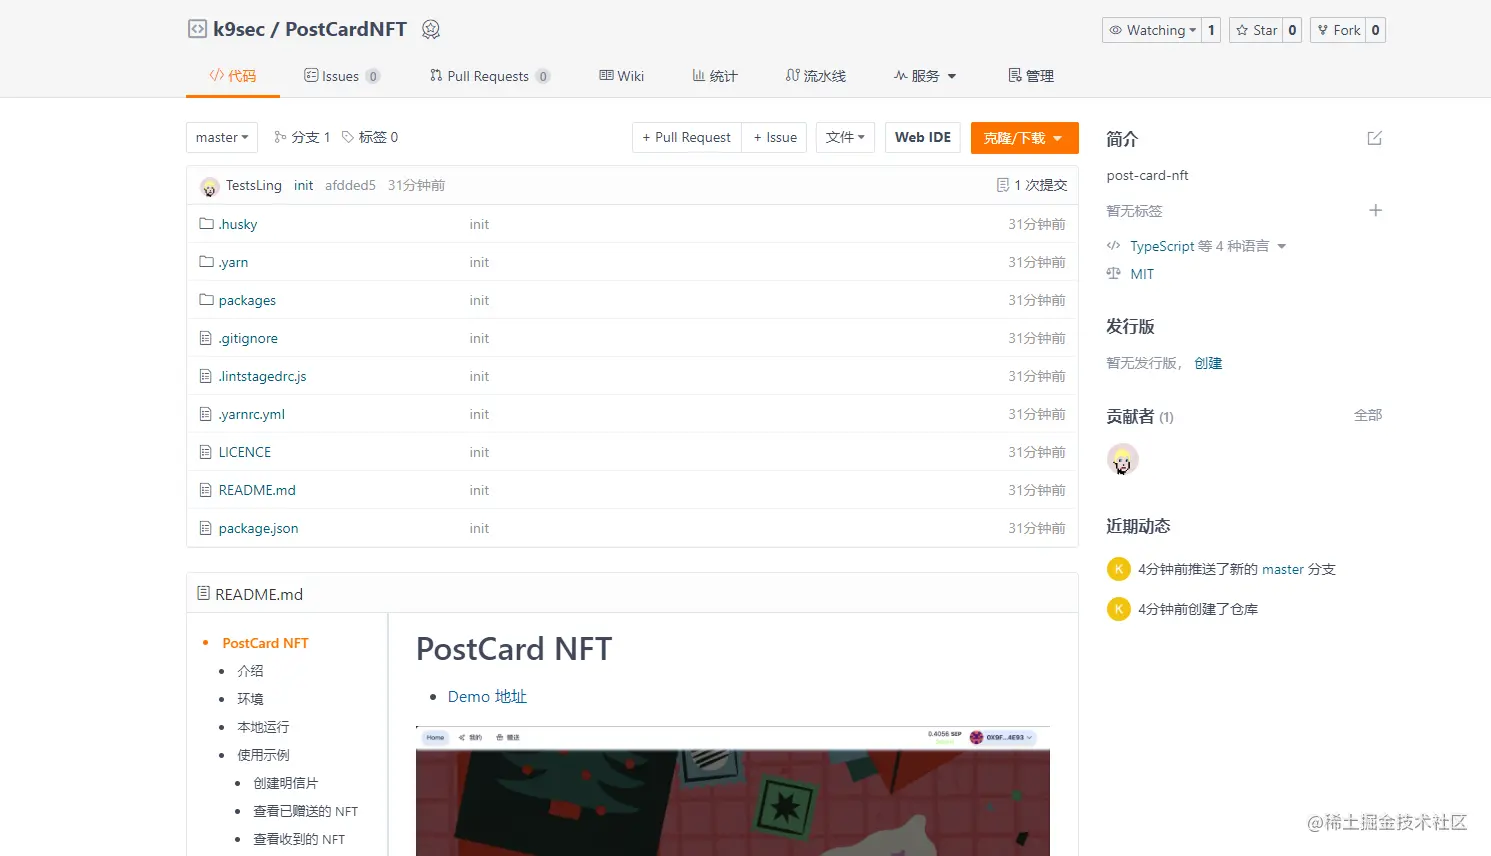Image resolution: width=1491 pixels, height=856 pixels.
Task: Expand the 克隆/下载 download dropdown
Action: click(1024, 137)
